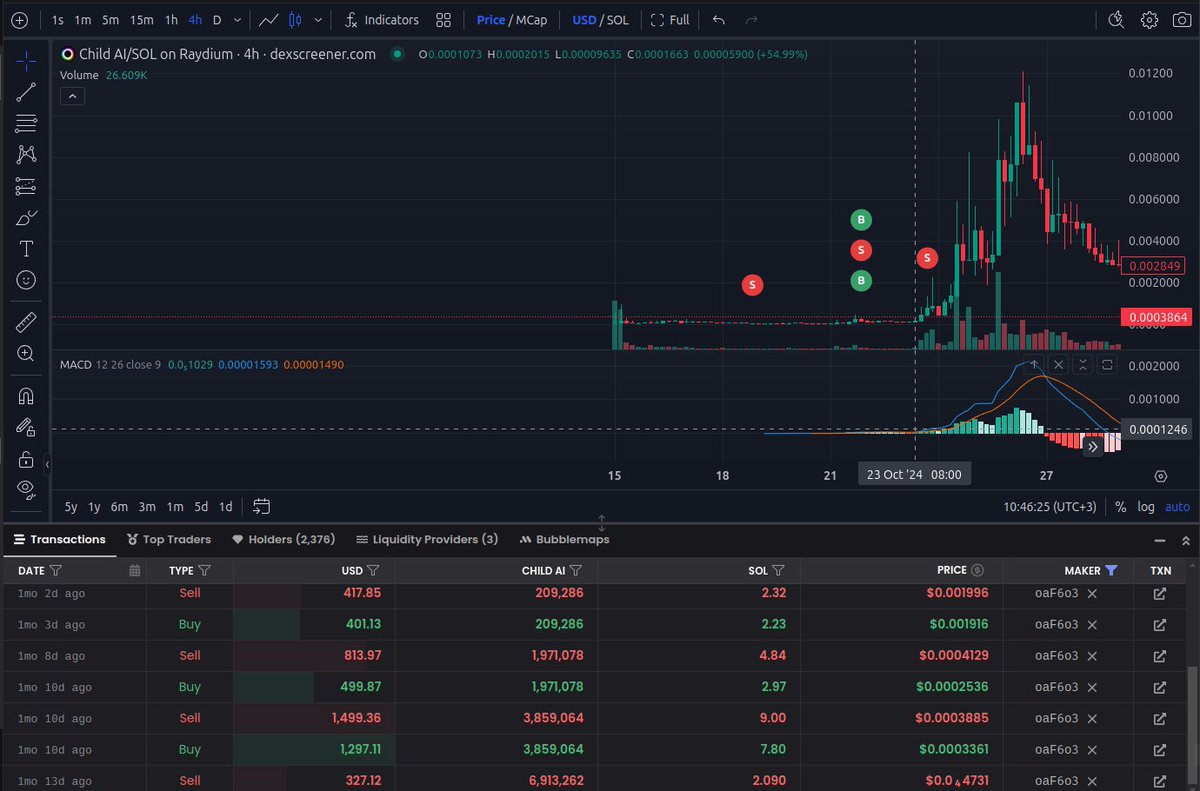This screenshot has width=1200, height=791.
Task: Filter transactions by DATE column
Action: click(x=56, y=570)
